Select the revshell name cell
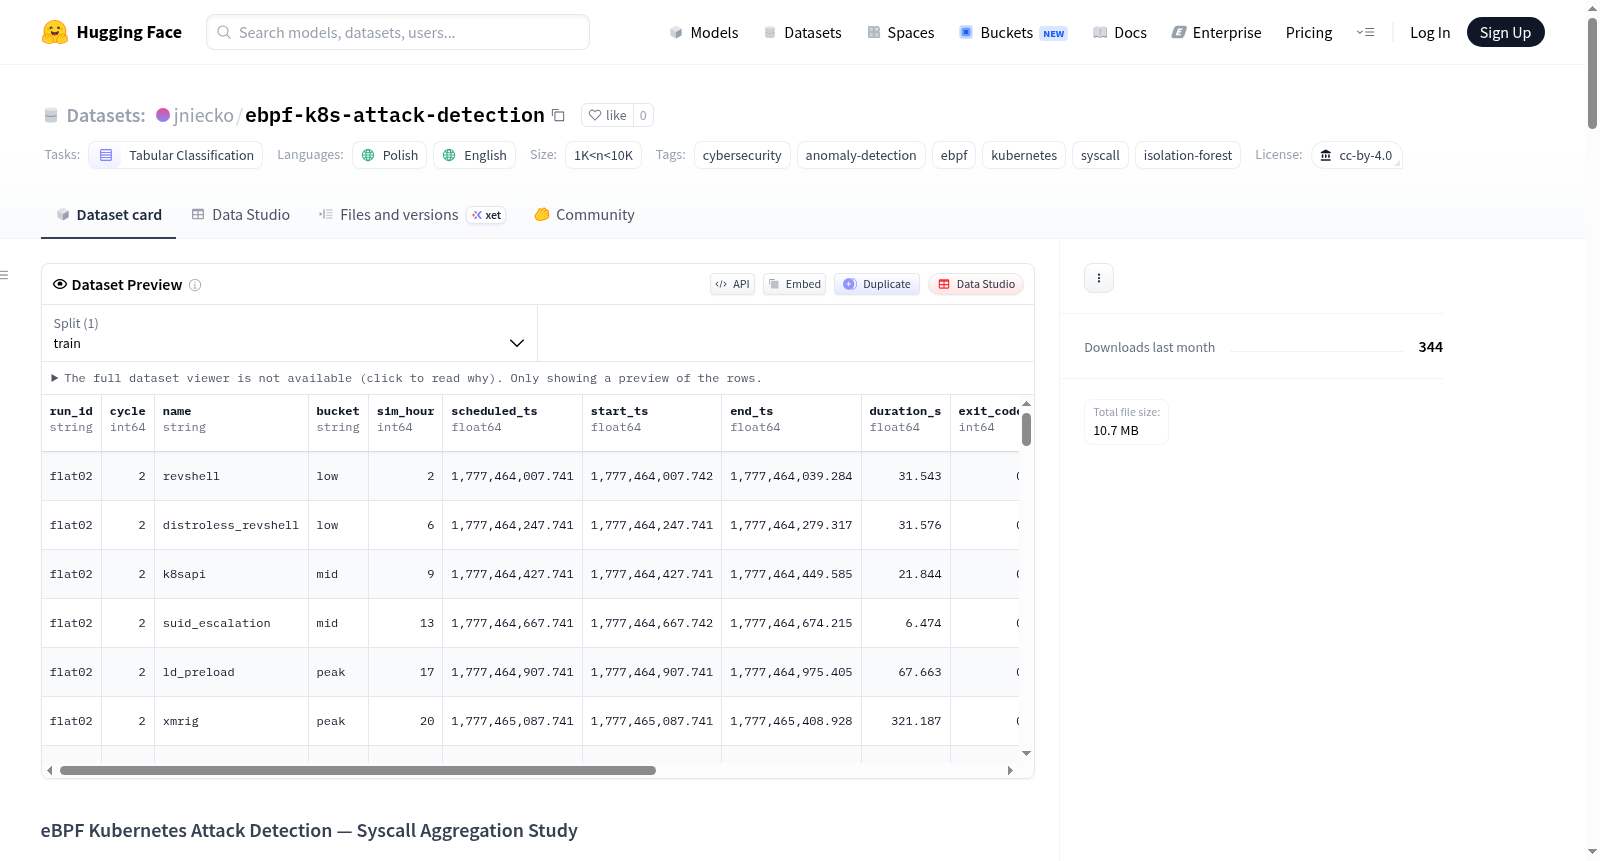This screenshot has width=1600, height=861. [231, 476]
